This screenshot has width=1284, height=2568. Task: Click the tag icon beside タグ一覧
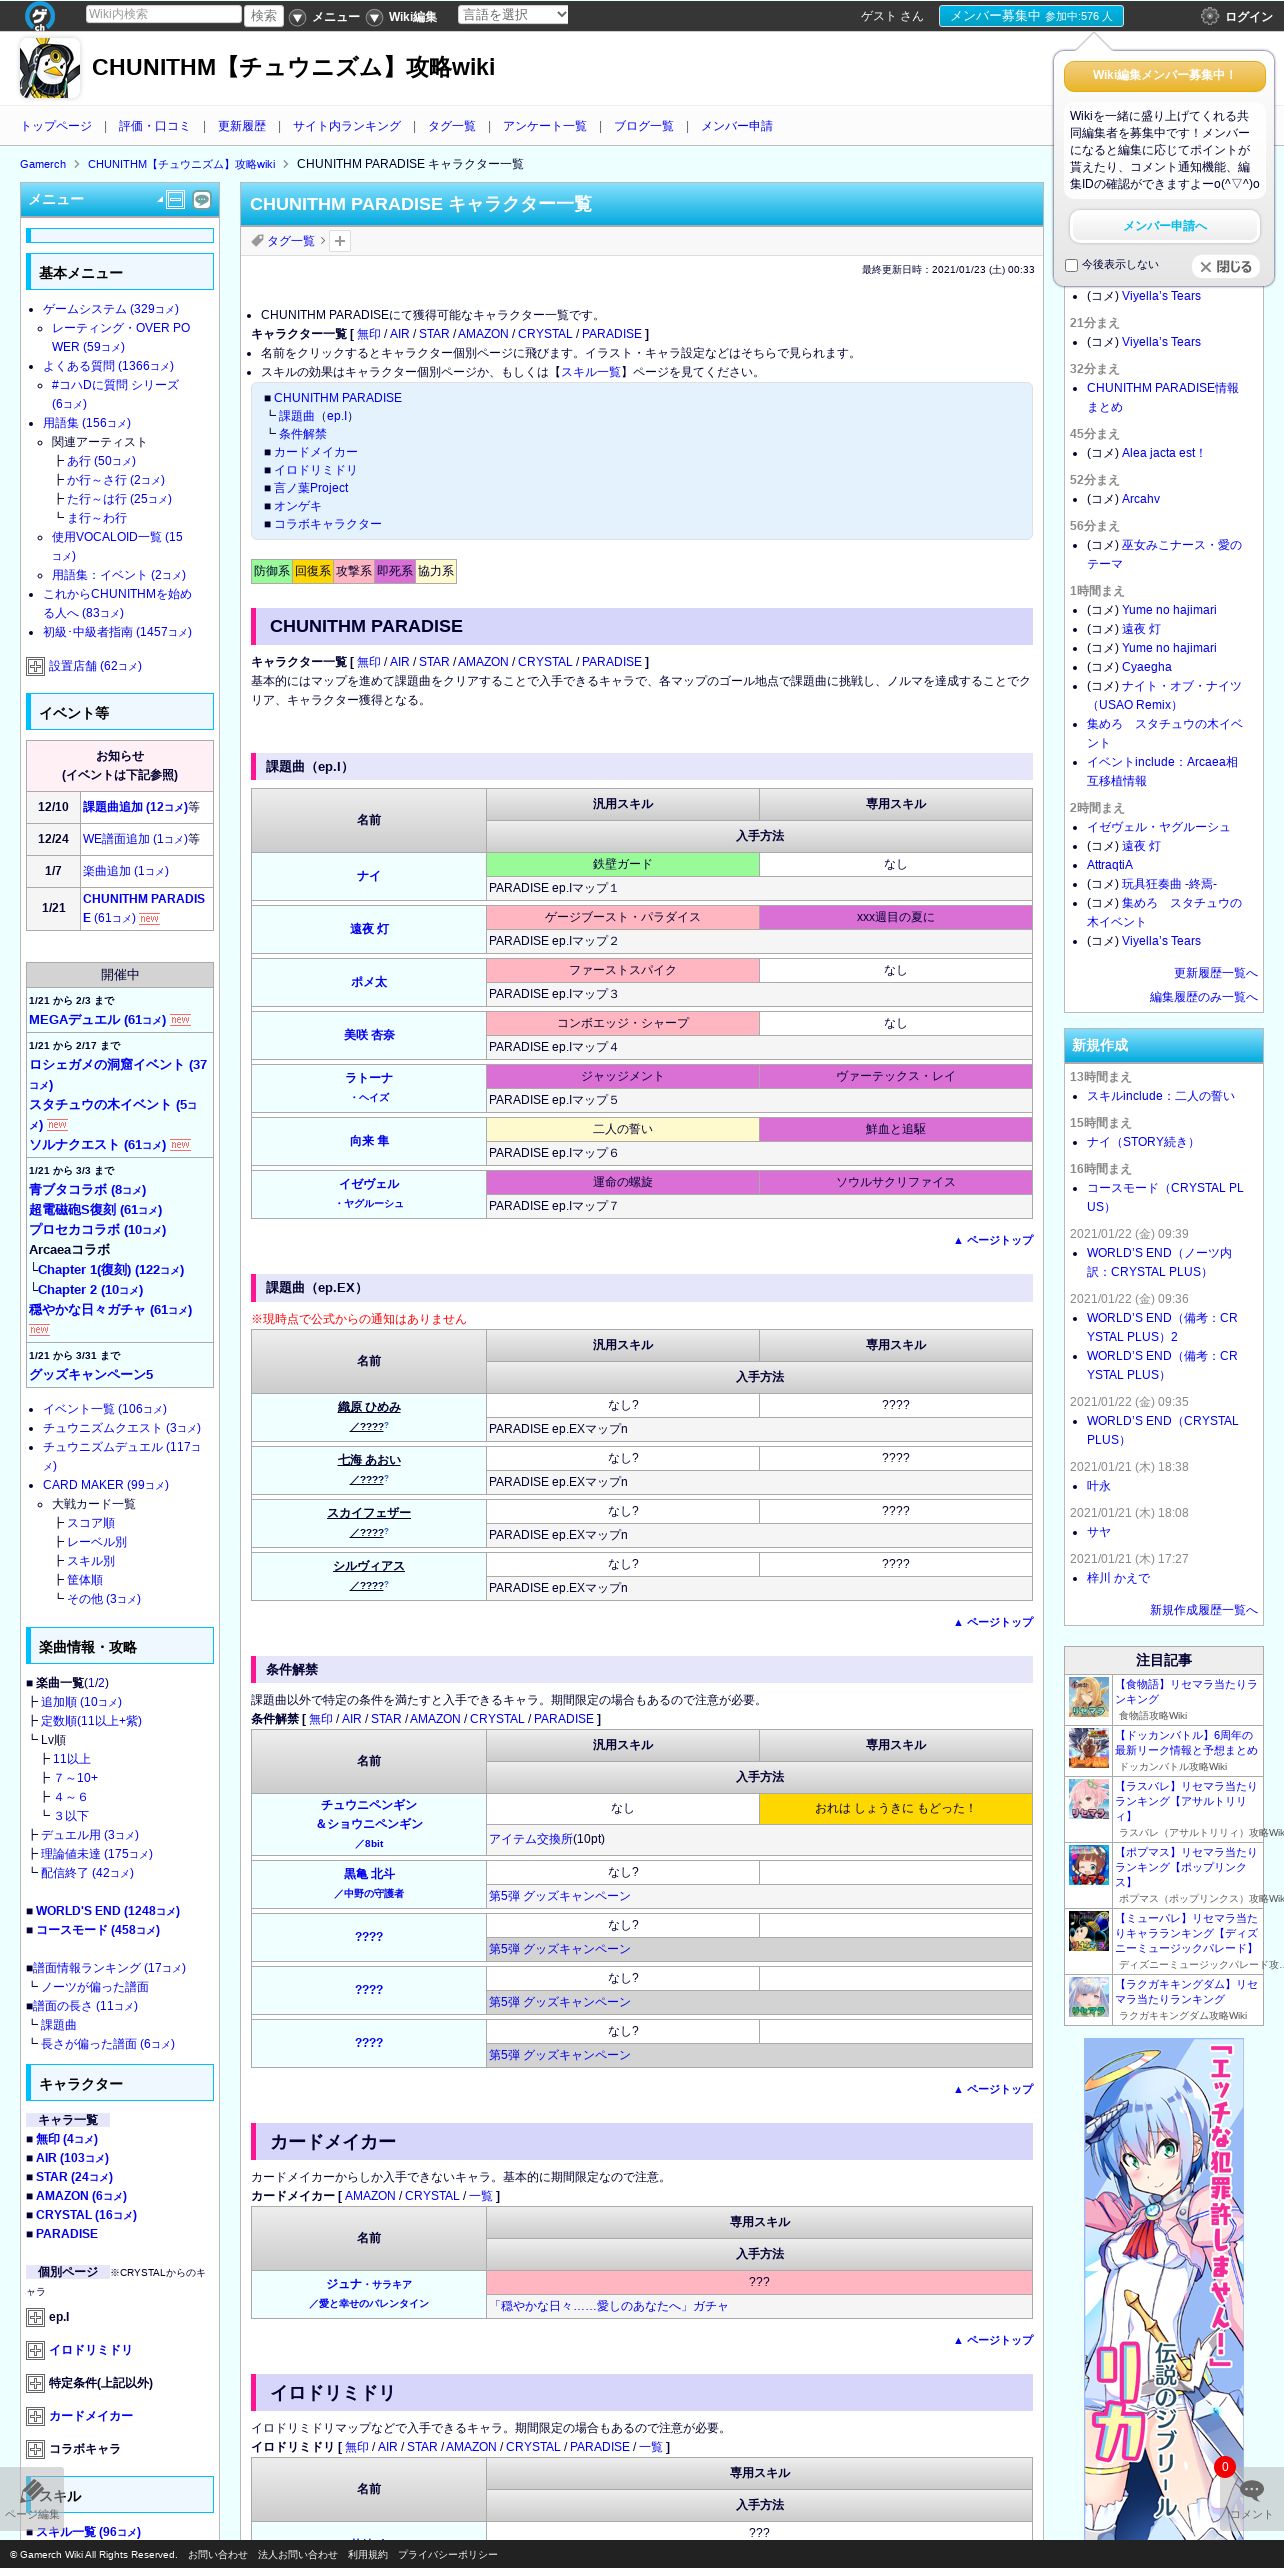(x=257, y=241)
